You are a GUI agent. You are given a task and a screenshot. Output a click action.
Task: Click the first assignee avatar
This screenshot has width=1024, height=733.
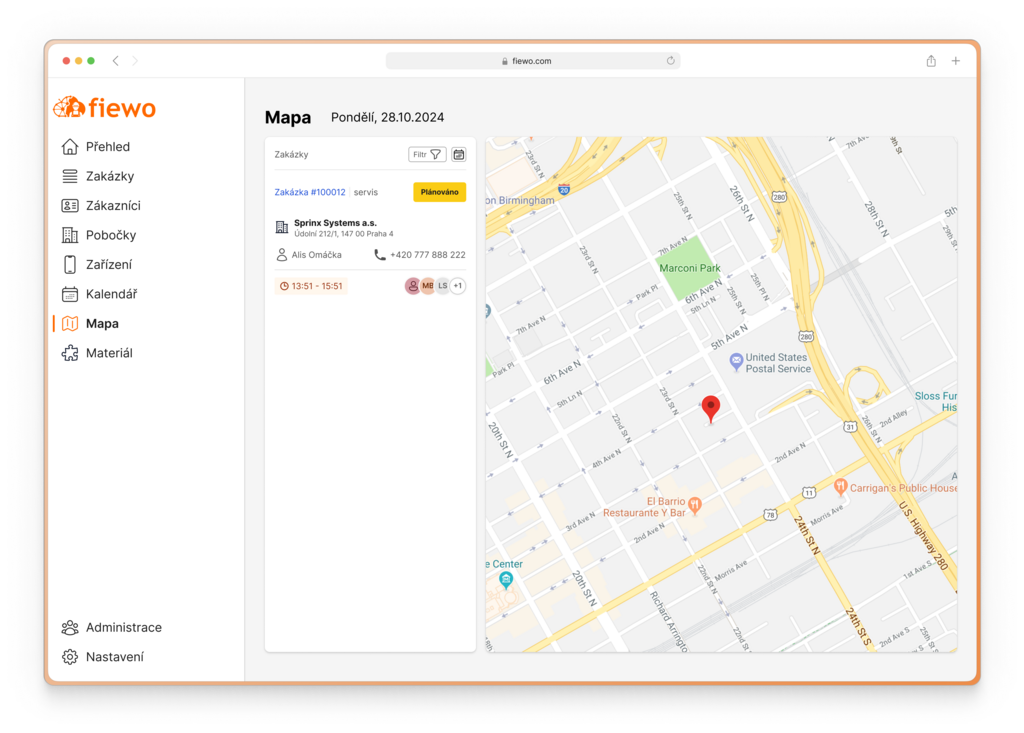click(412, 285)
